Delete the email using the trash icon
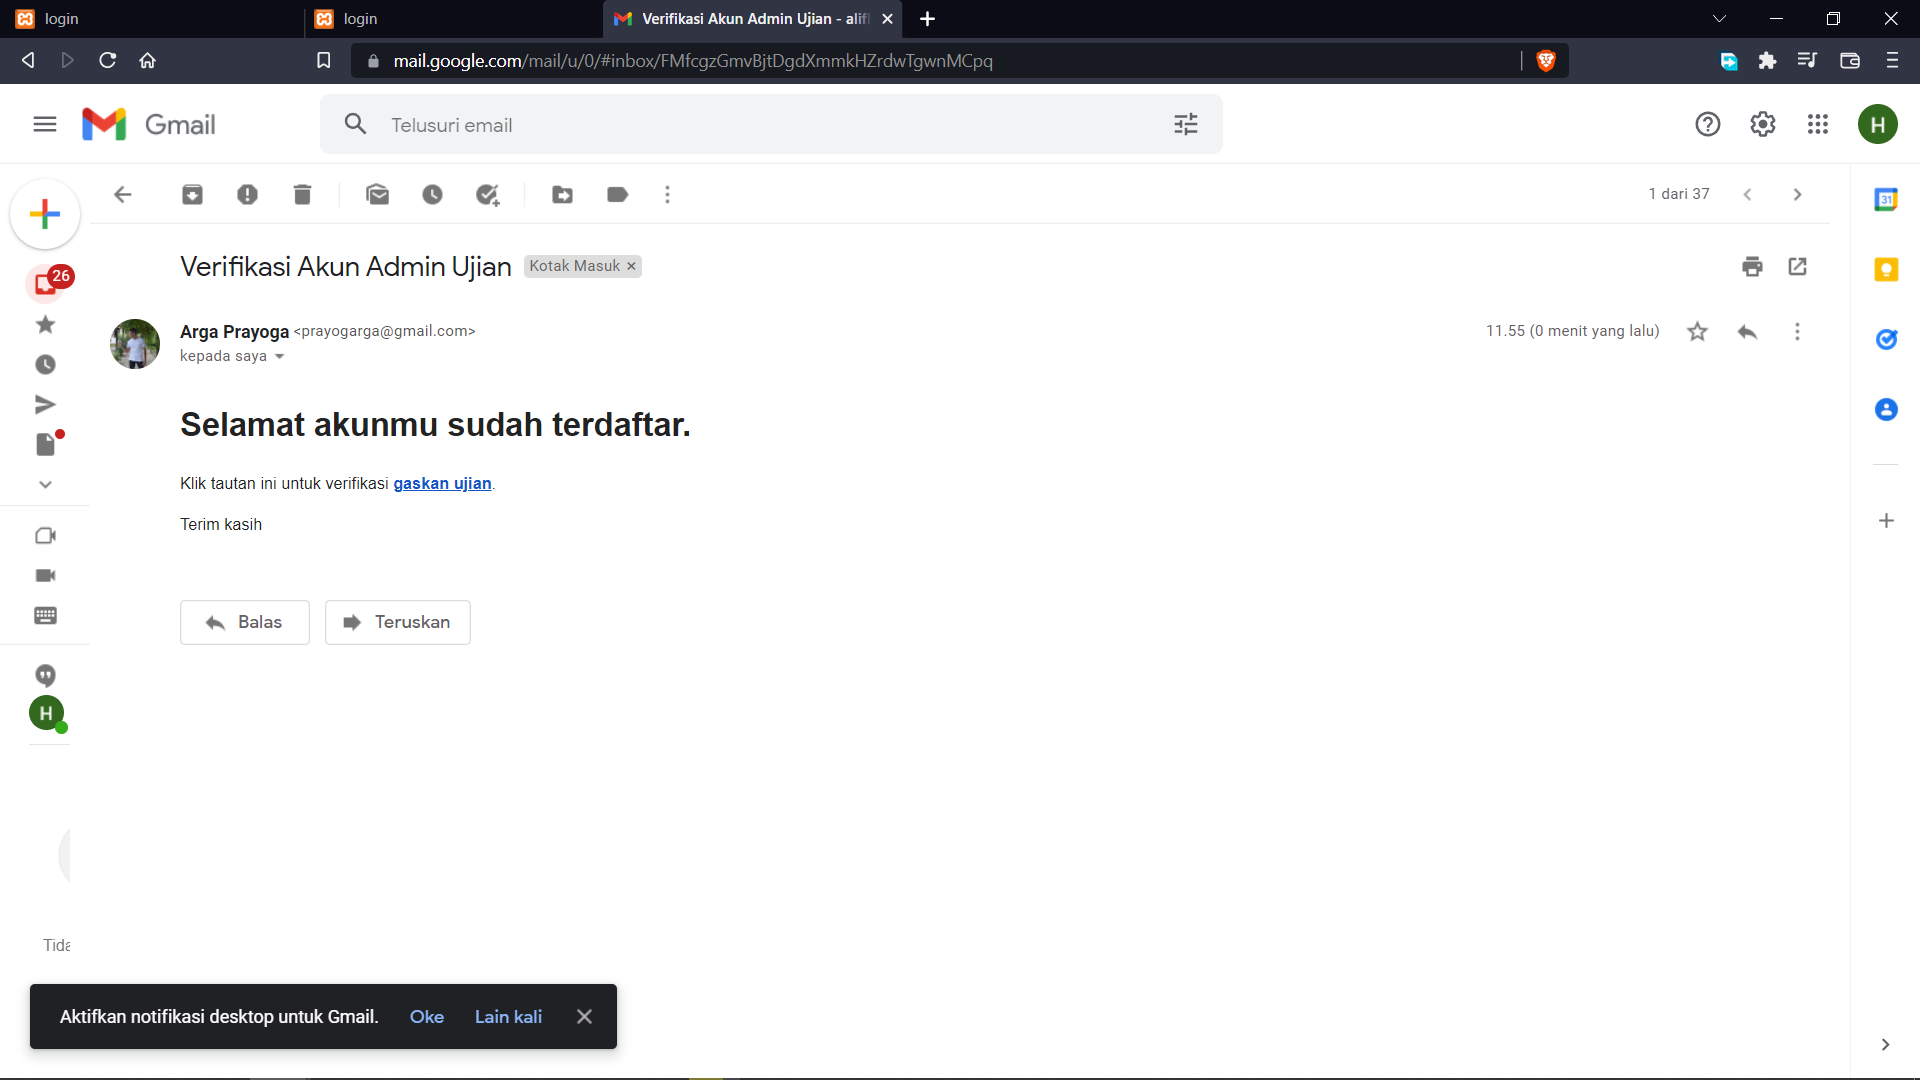This screenshot has width=1920, height=1080. (x=302, y=195)
